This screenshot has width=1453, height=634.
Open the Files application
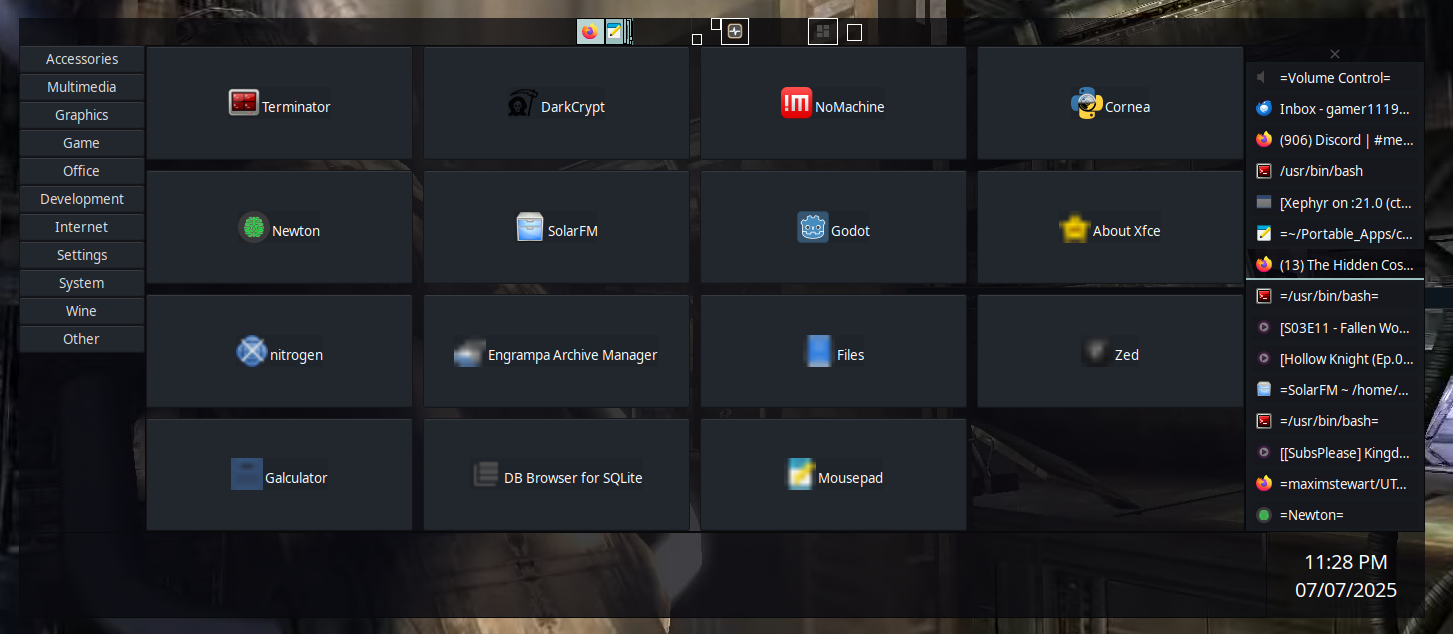pyautogui.click(x=833, y=352)
